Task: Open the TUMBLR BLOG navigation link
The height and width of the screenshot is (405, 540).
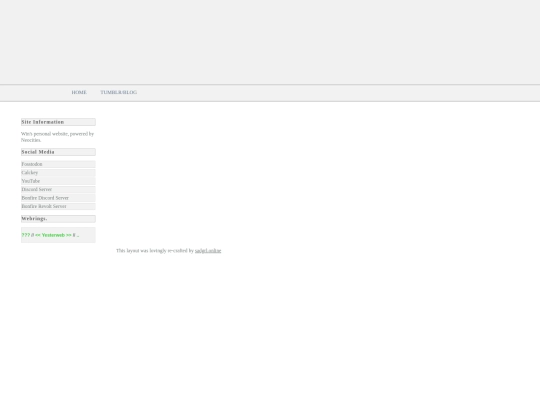Action: click(118, 92)
